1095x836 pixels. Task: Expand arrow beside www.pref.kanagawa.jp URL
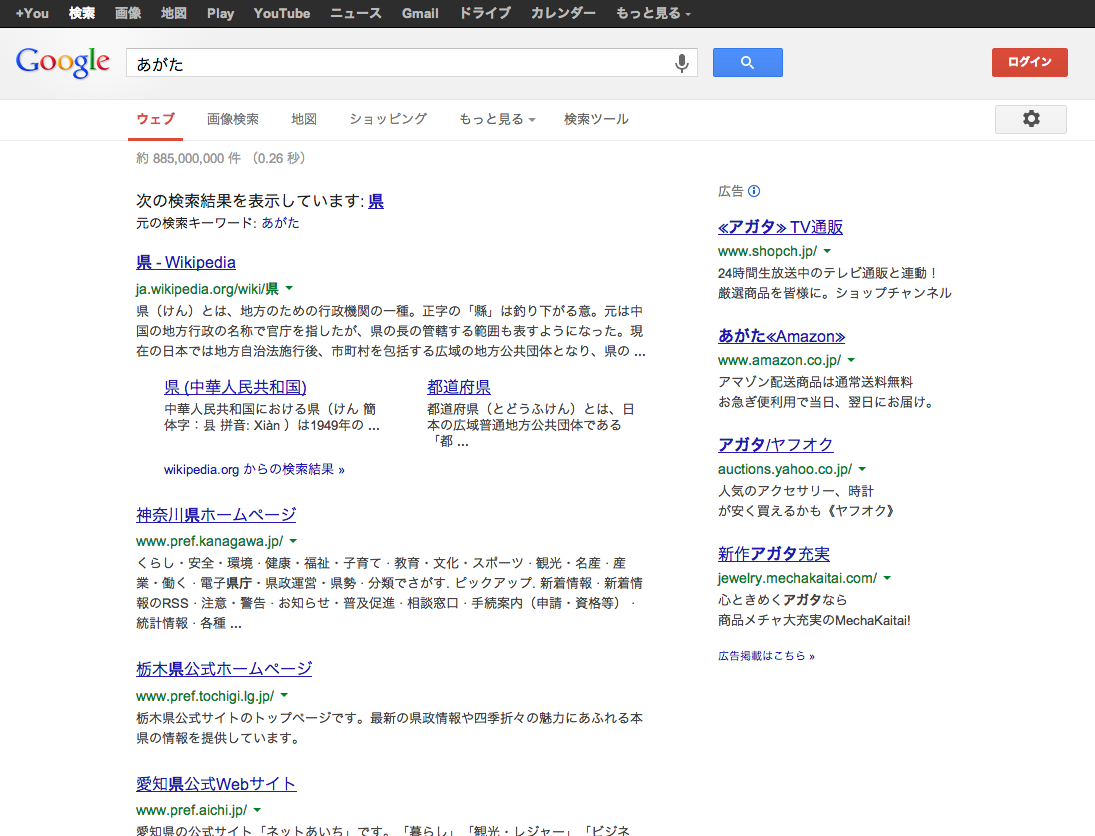click(293, 540)
